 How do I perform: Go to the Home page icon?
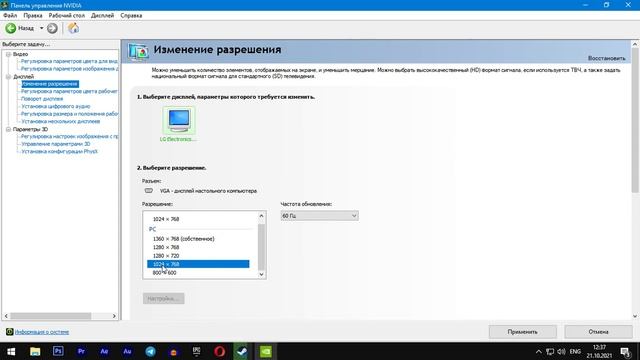[73, 28]
